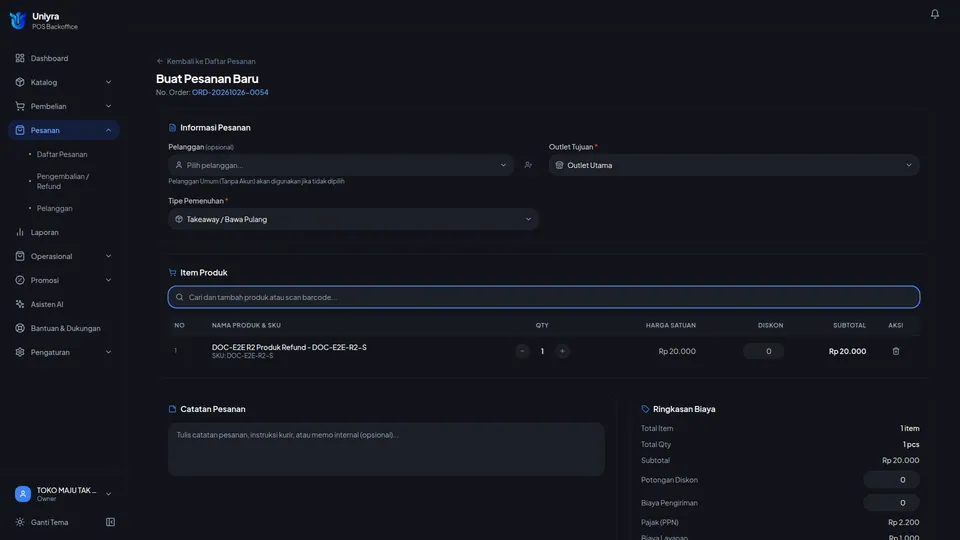Collapse sidebar with the panel icon
This screenshot has height=540, width=960.
[x=110, y=522]
